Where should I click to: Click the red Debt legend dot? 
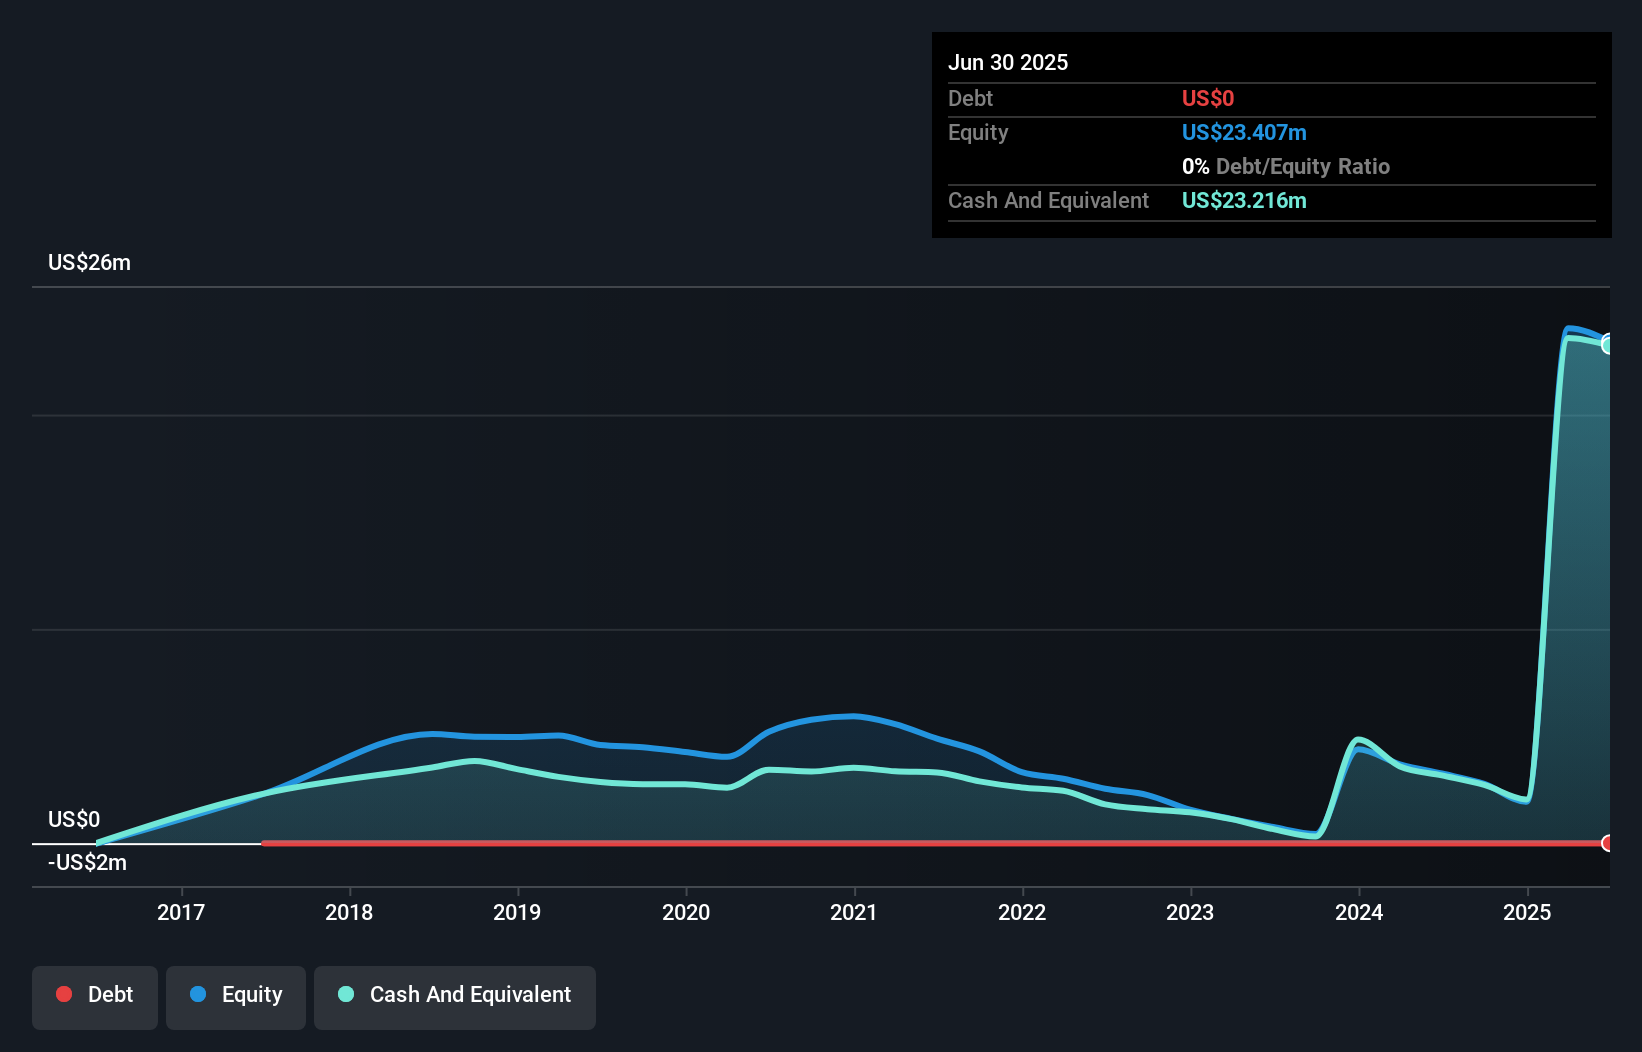[x=64, y=994]
